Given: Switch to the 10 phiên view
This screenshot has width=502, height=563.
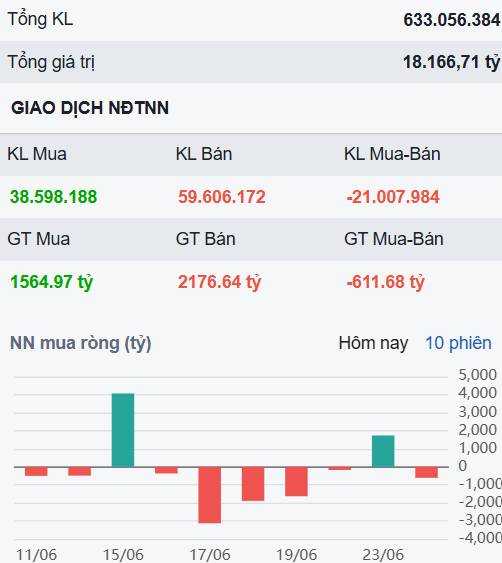Looking at the screenshot, I should [458, 343].
